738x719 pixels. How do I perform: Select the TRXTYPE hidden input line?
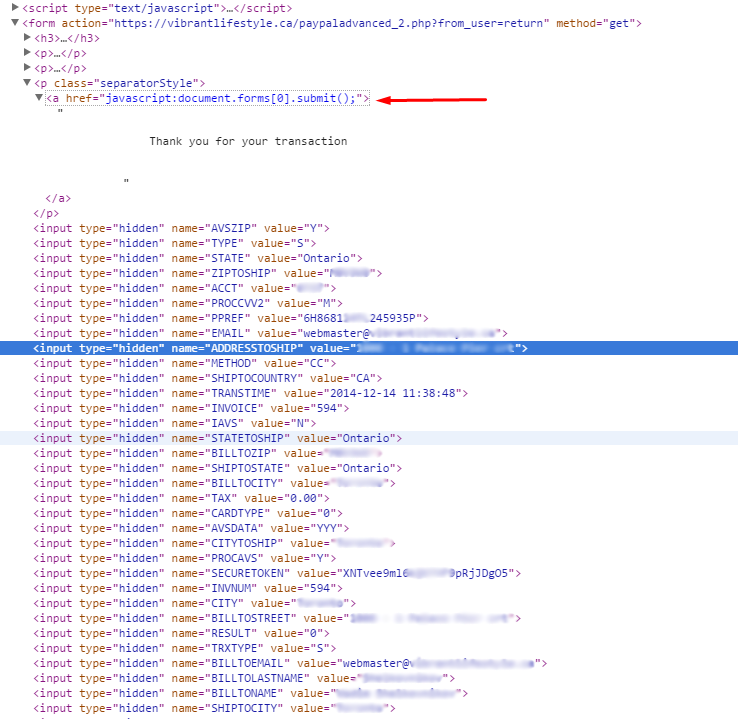(184, 649)
